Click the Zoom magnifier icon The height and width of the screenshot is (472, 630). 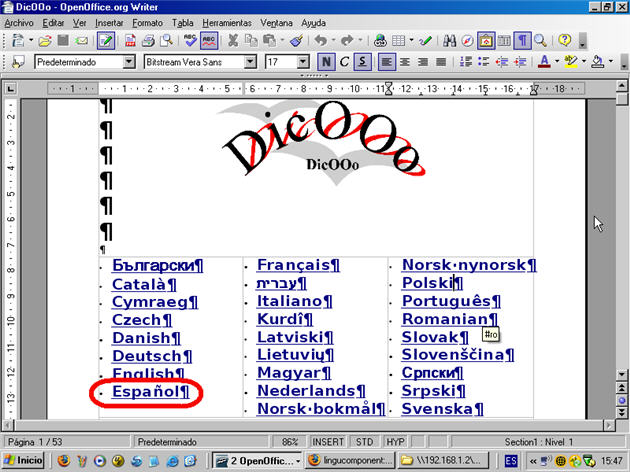(x=540, y=41)
